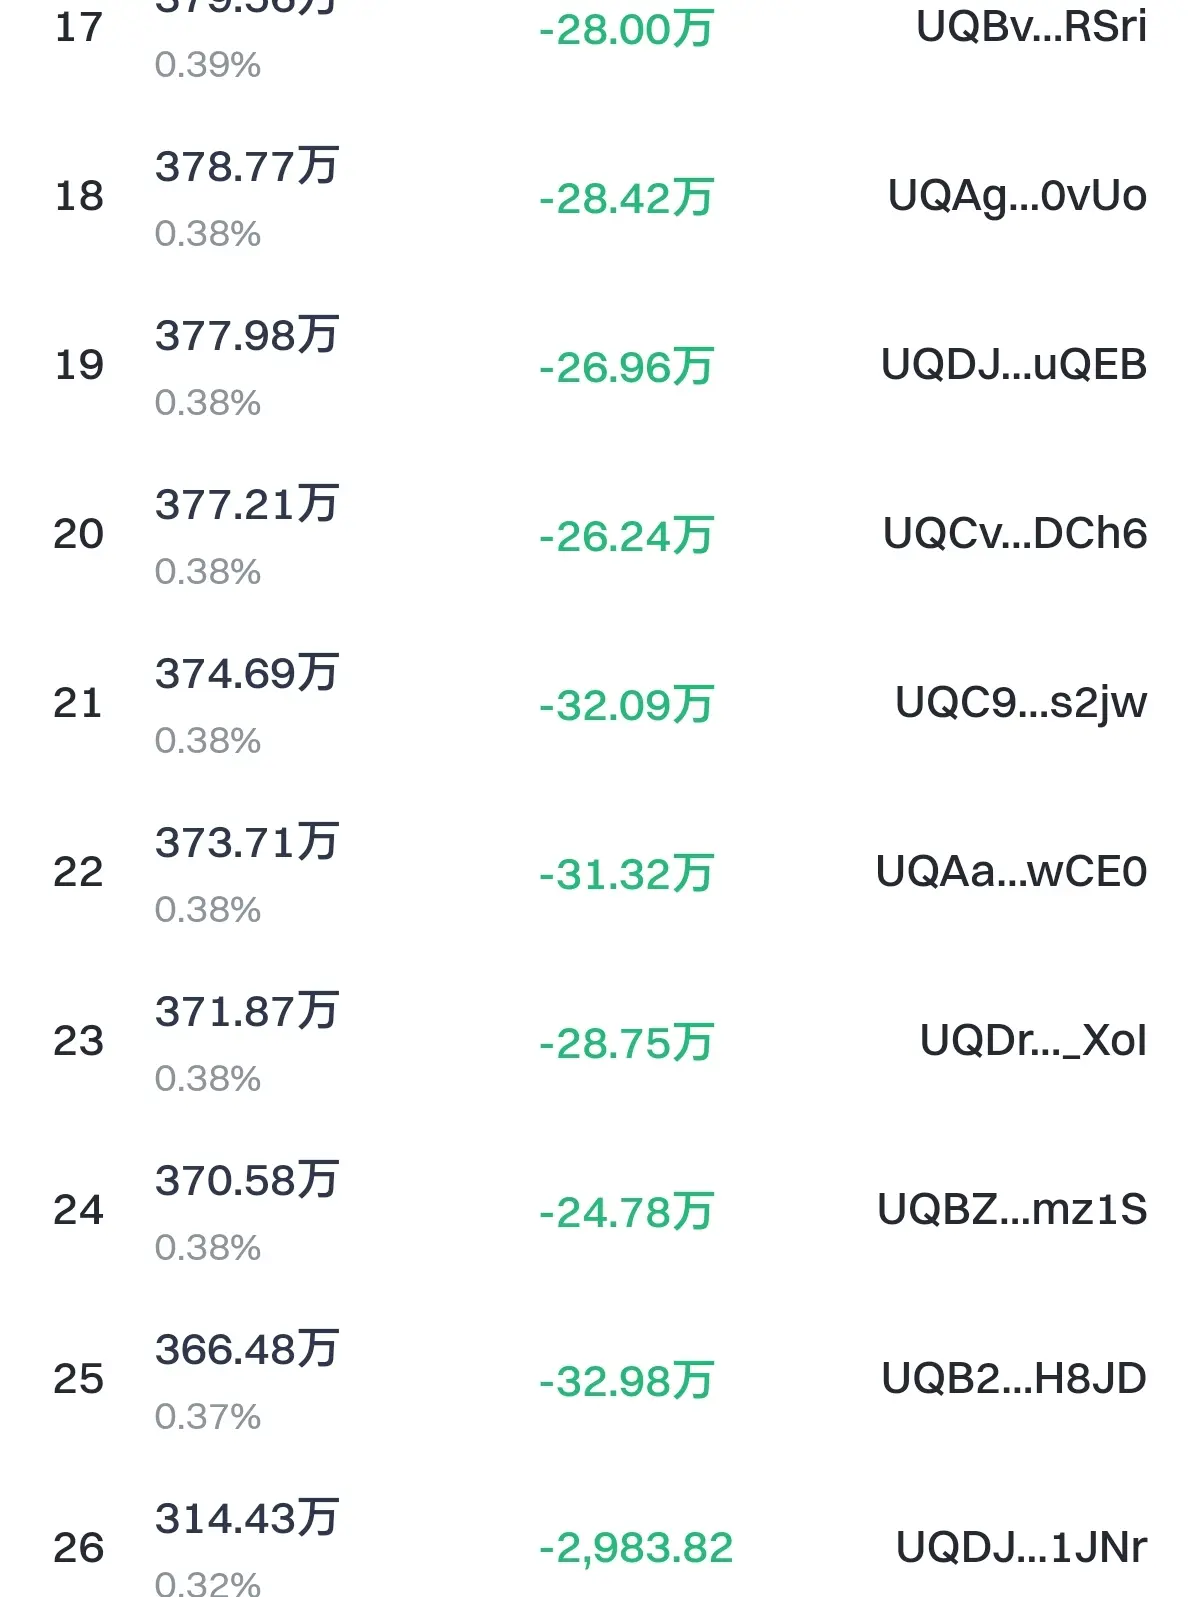This screenshot has height=1597, width=1200.
Task: Open wallet address UQBZ...mz1S
Action: (x=1012, y=1210)
